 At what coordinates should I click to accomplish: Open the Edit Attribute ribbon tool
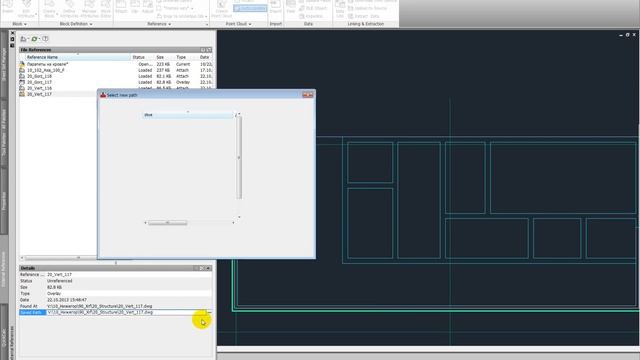coord(27,9)
